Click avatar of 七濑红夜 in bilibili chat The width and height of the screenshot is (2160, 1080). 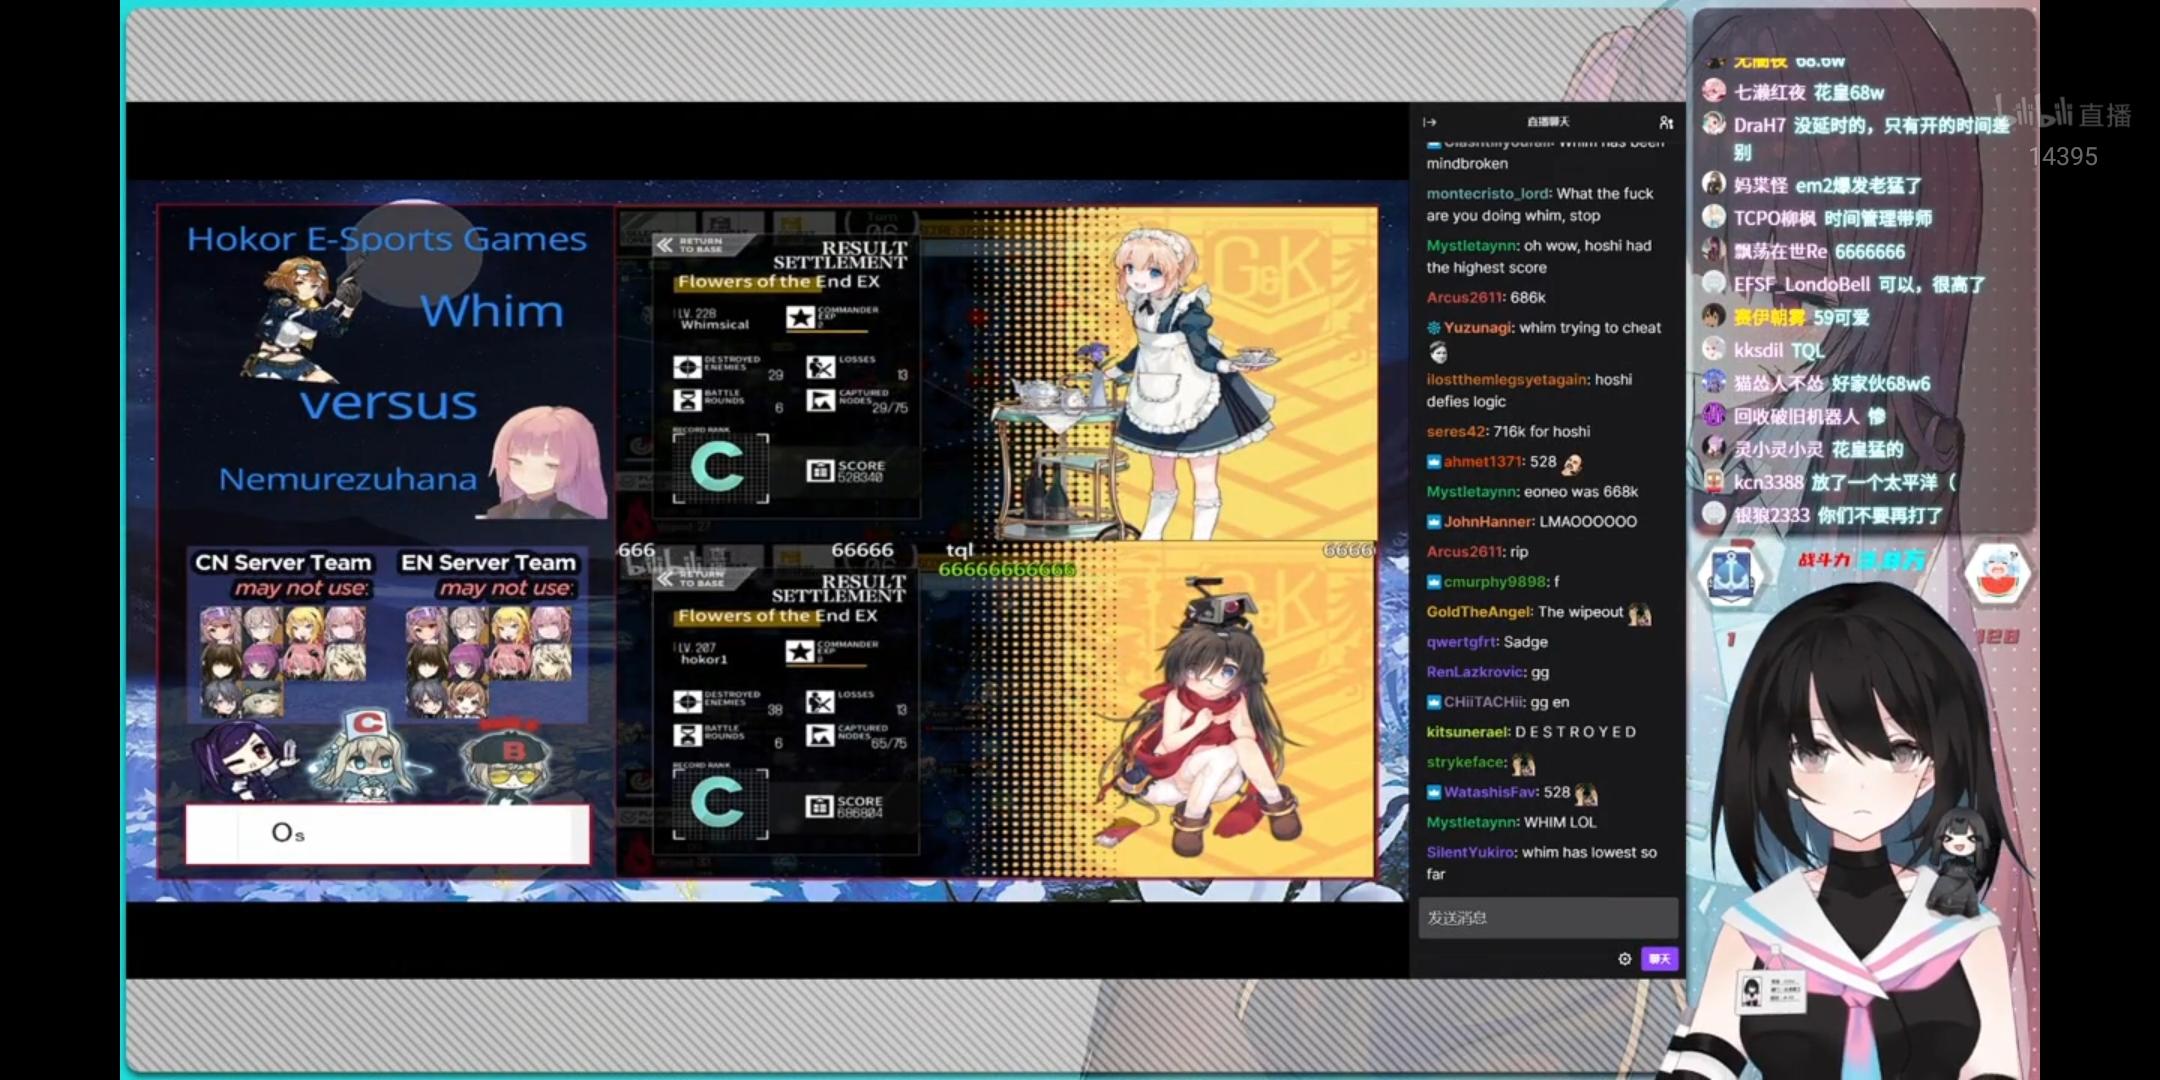(x=1714, y=91)
